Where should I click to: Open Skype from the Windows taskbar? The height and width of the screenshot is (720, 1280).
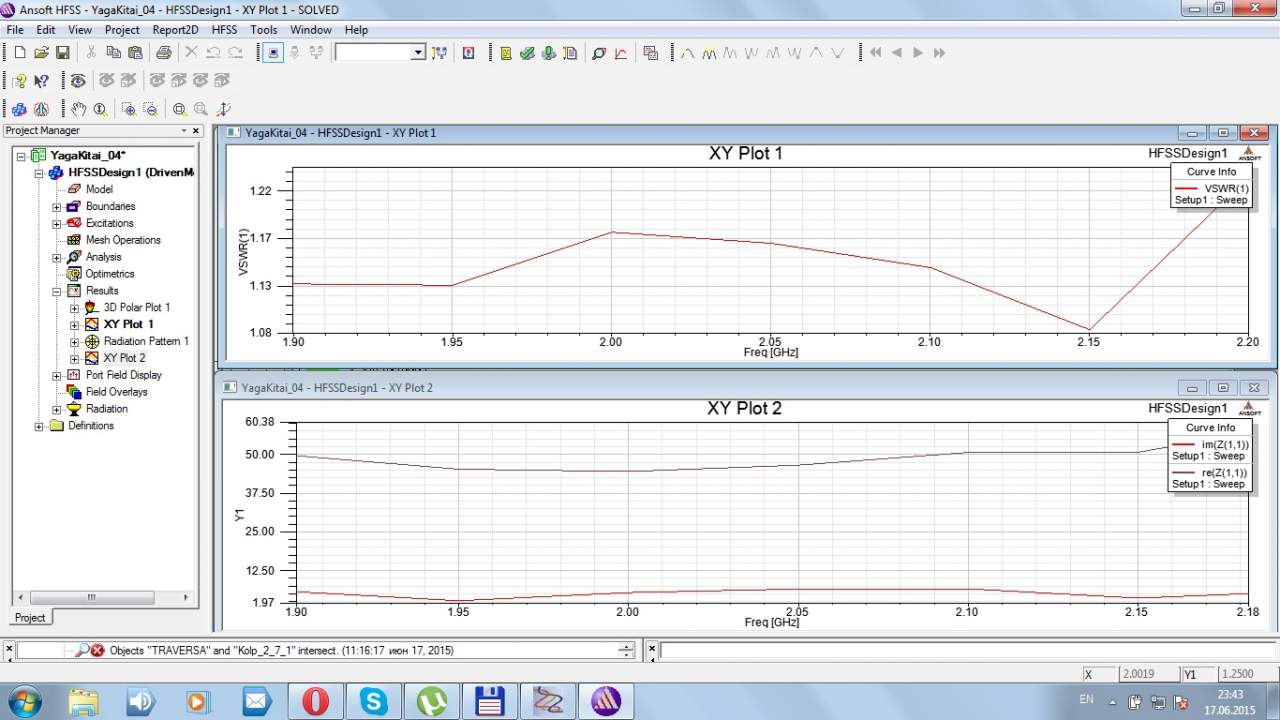(x=374, y=701)
